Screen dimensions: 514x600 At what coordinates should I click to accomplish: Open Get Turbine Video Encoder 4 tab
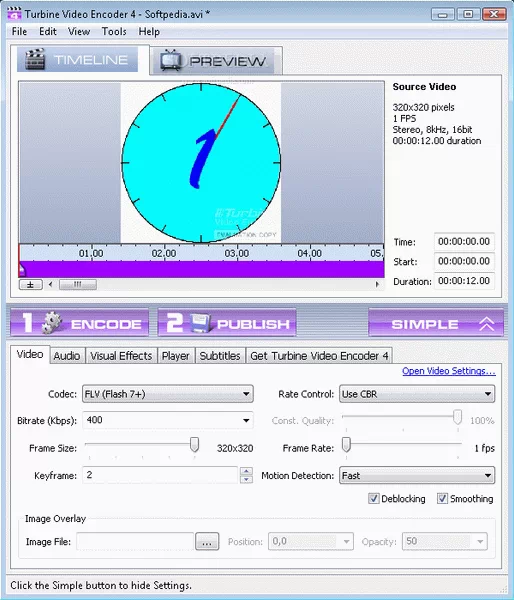pyautogui.click(x=319, y=356)
